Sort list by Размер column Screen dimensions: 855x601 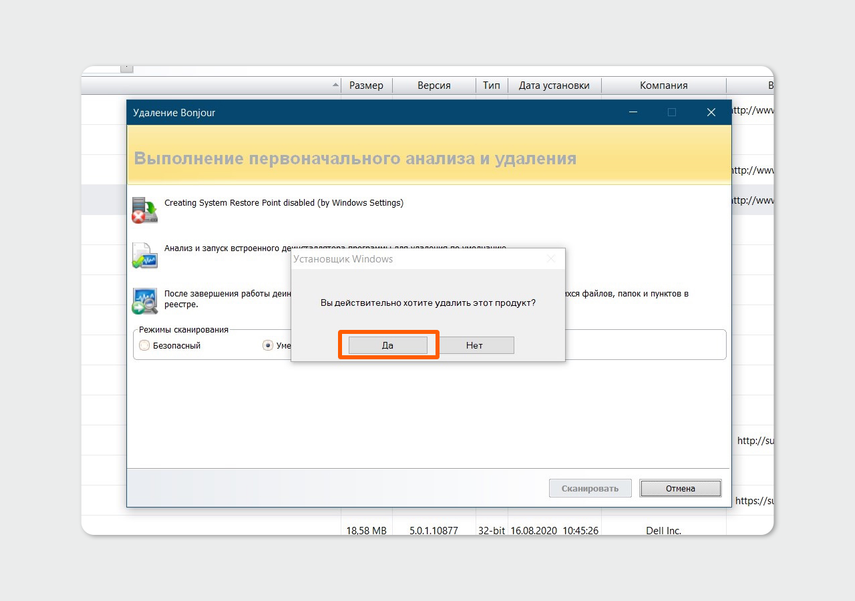tap(366, 86)
